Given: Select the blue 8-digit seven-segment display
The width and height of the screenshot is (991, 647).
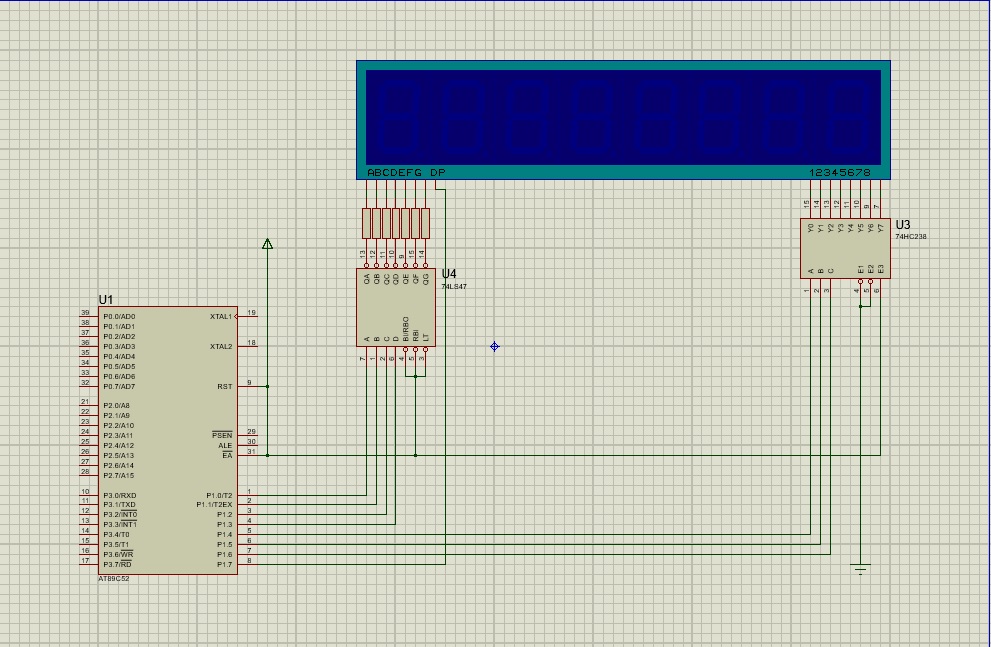Looking at the screenshot, I should click(x=623, y=120).
